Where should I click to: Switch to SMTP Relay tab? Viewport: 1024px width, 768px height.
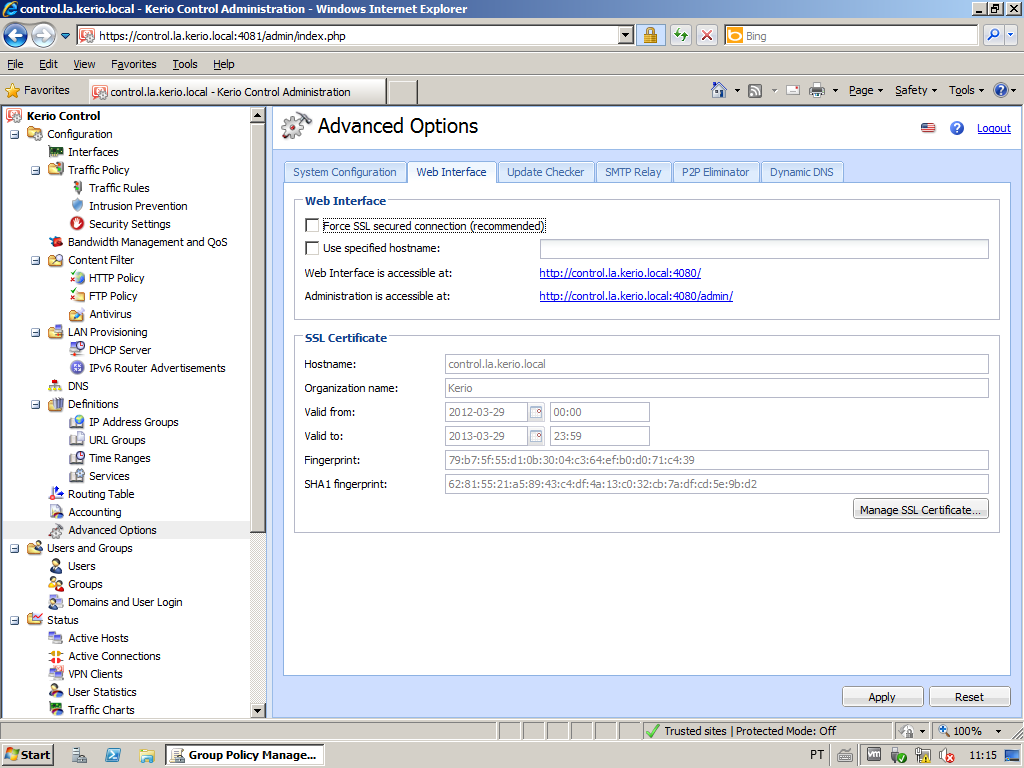[x=633, y=172]
